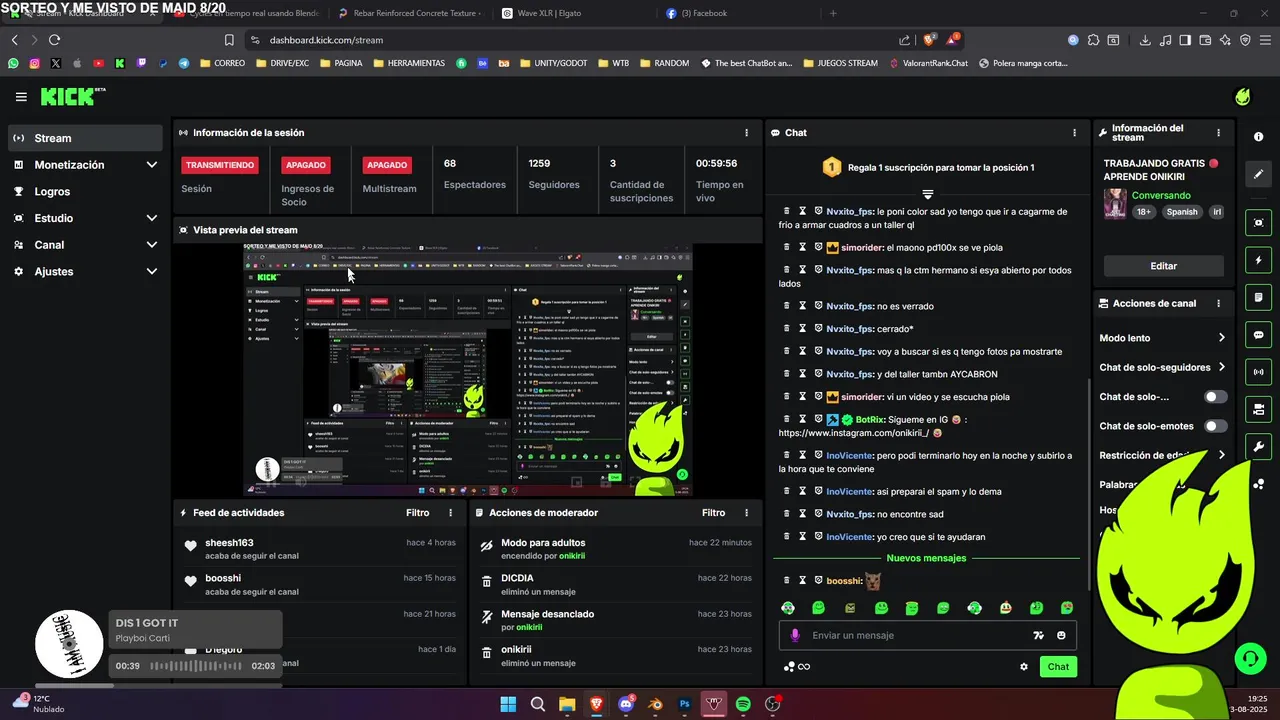This screenshot has width=1280, height=720.
Task: Expand the Monetización sidebar section
Action: pos(85,165)
